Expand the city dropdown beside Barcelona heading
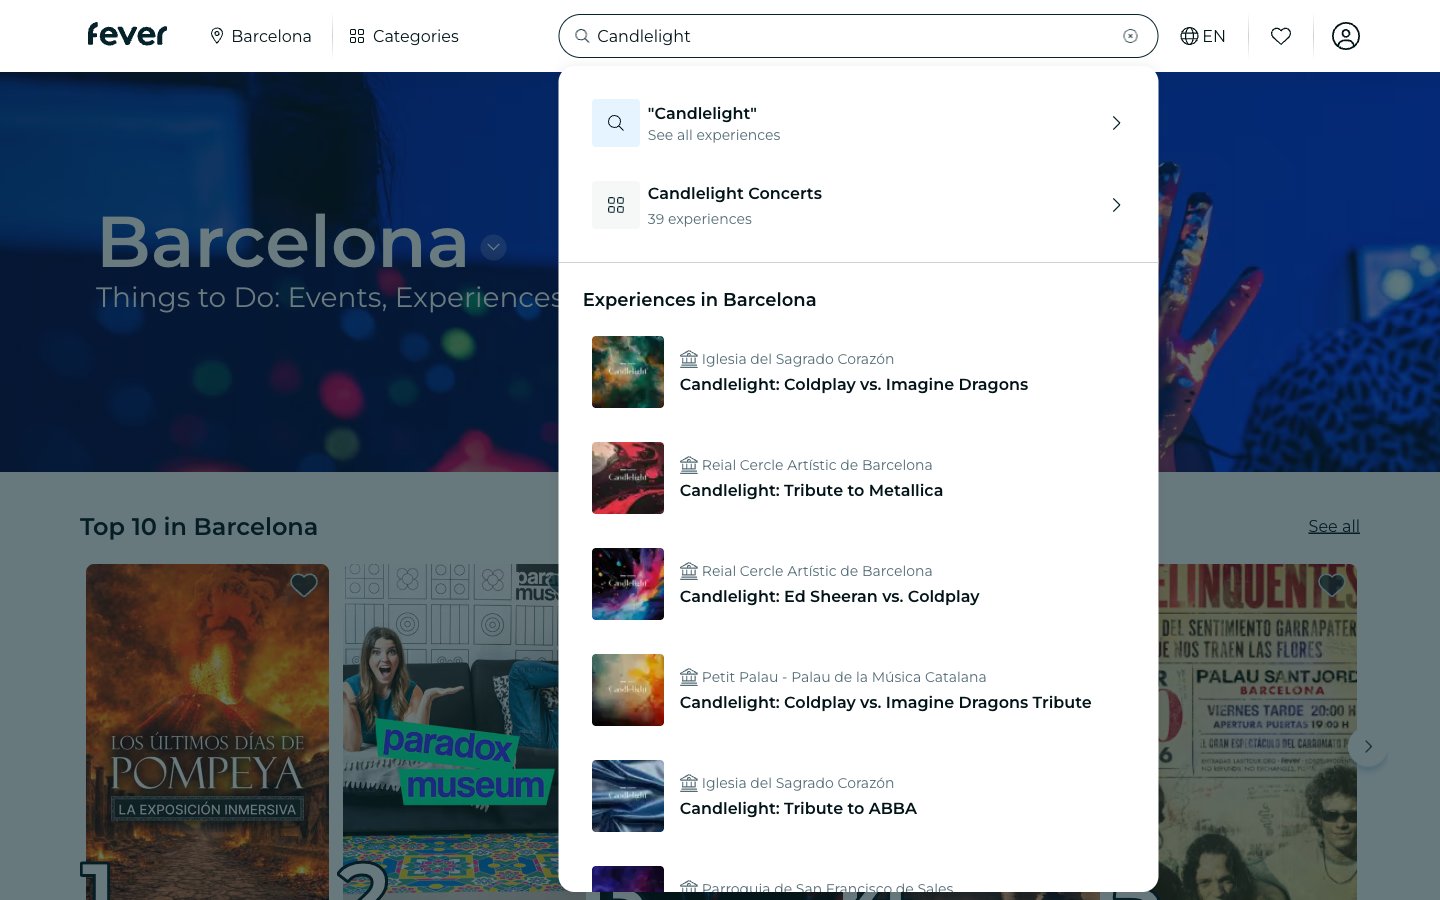1440x900 pixels. point(493,247)
